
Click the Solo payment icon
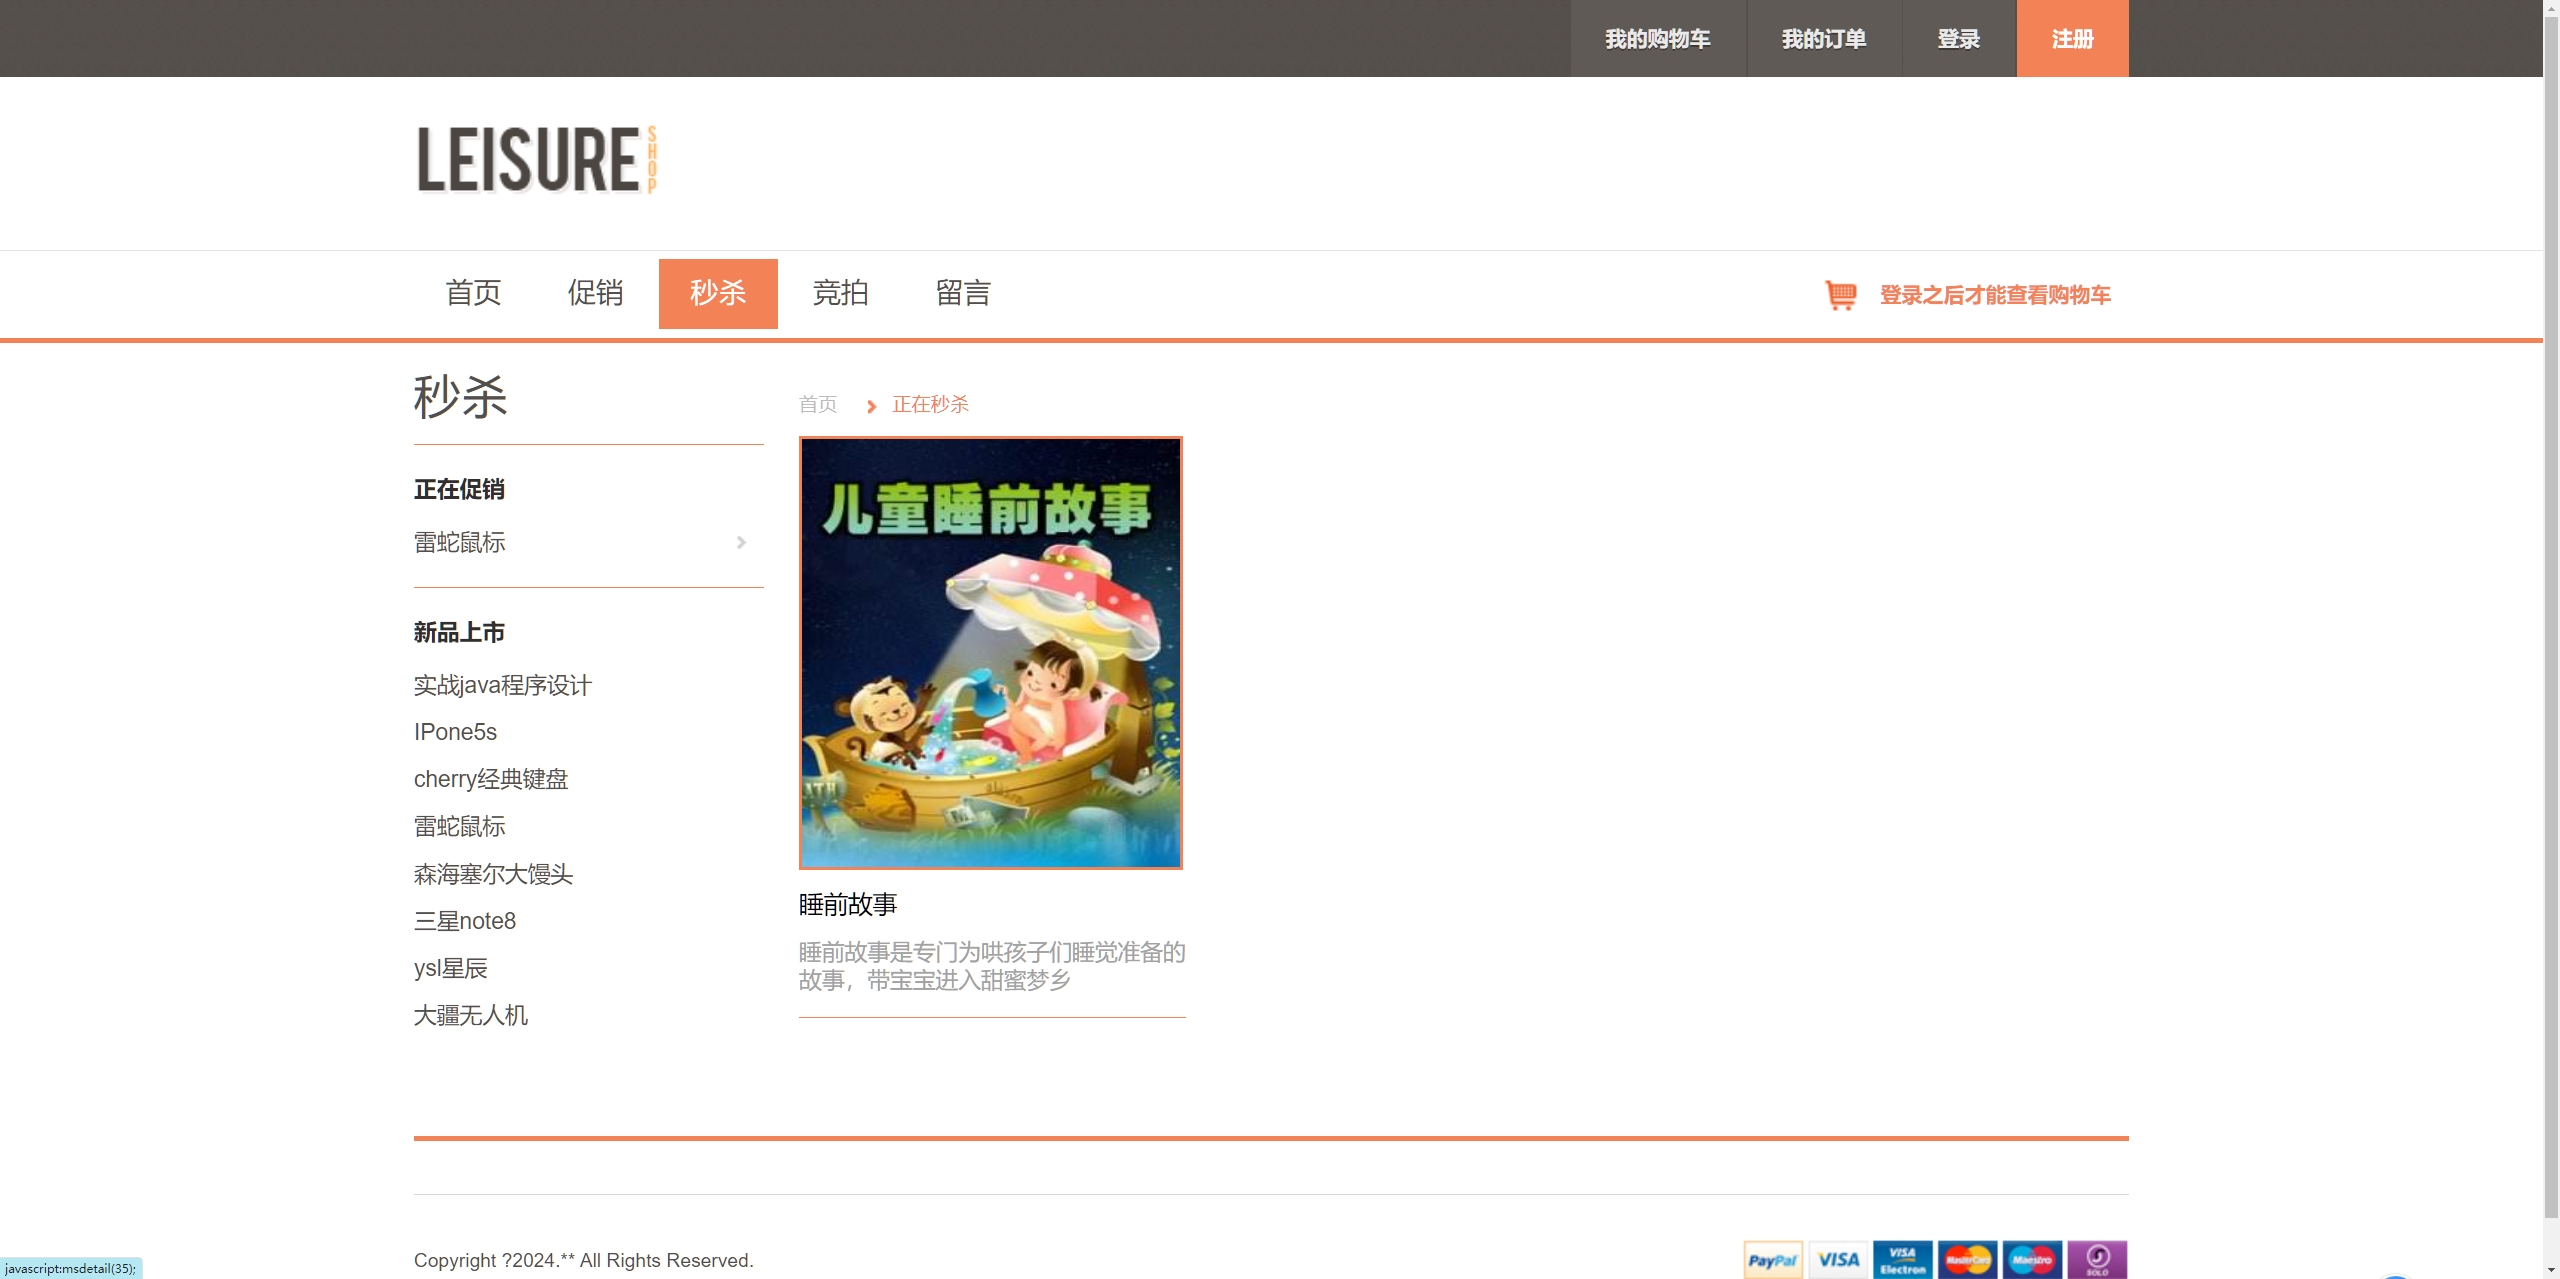(x=2097, y=1260)
